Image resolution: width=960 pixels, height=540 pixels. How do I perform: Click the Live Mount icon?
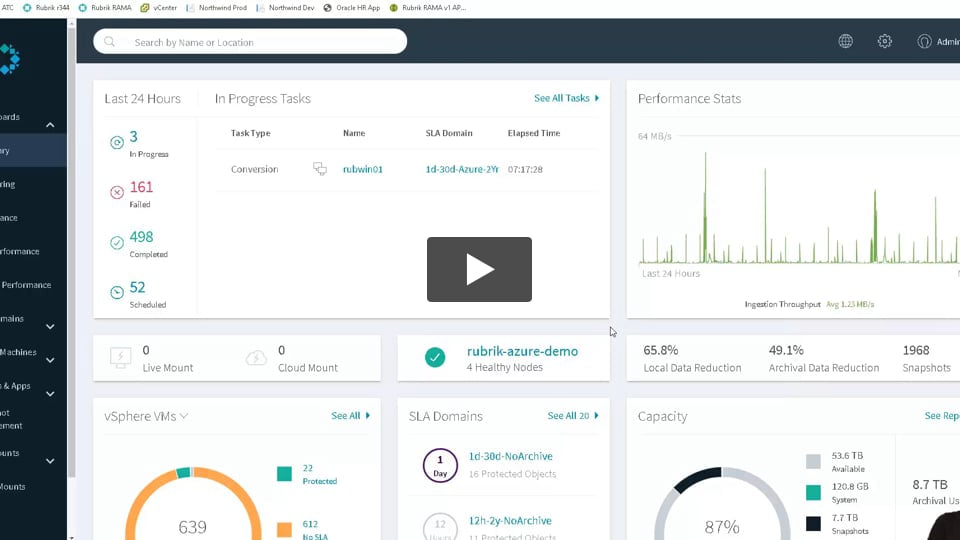click(120, 358)
